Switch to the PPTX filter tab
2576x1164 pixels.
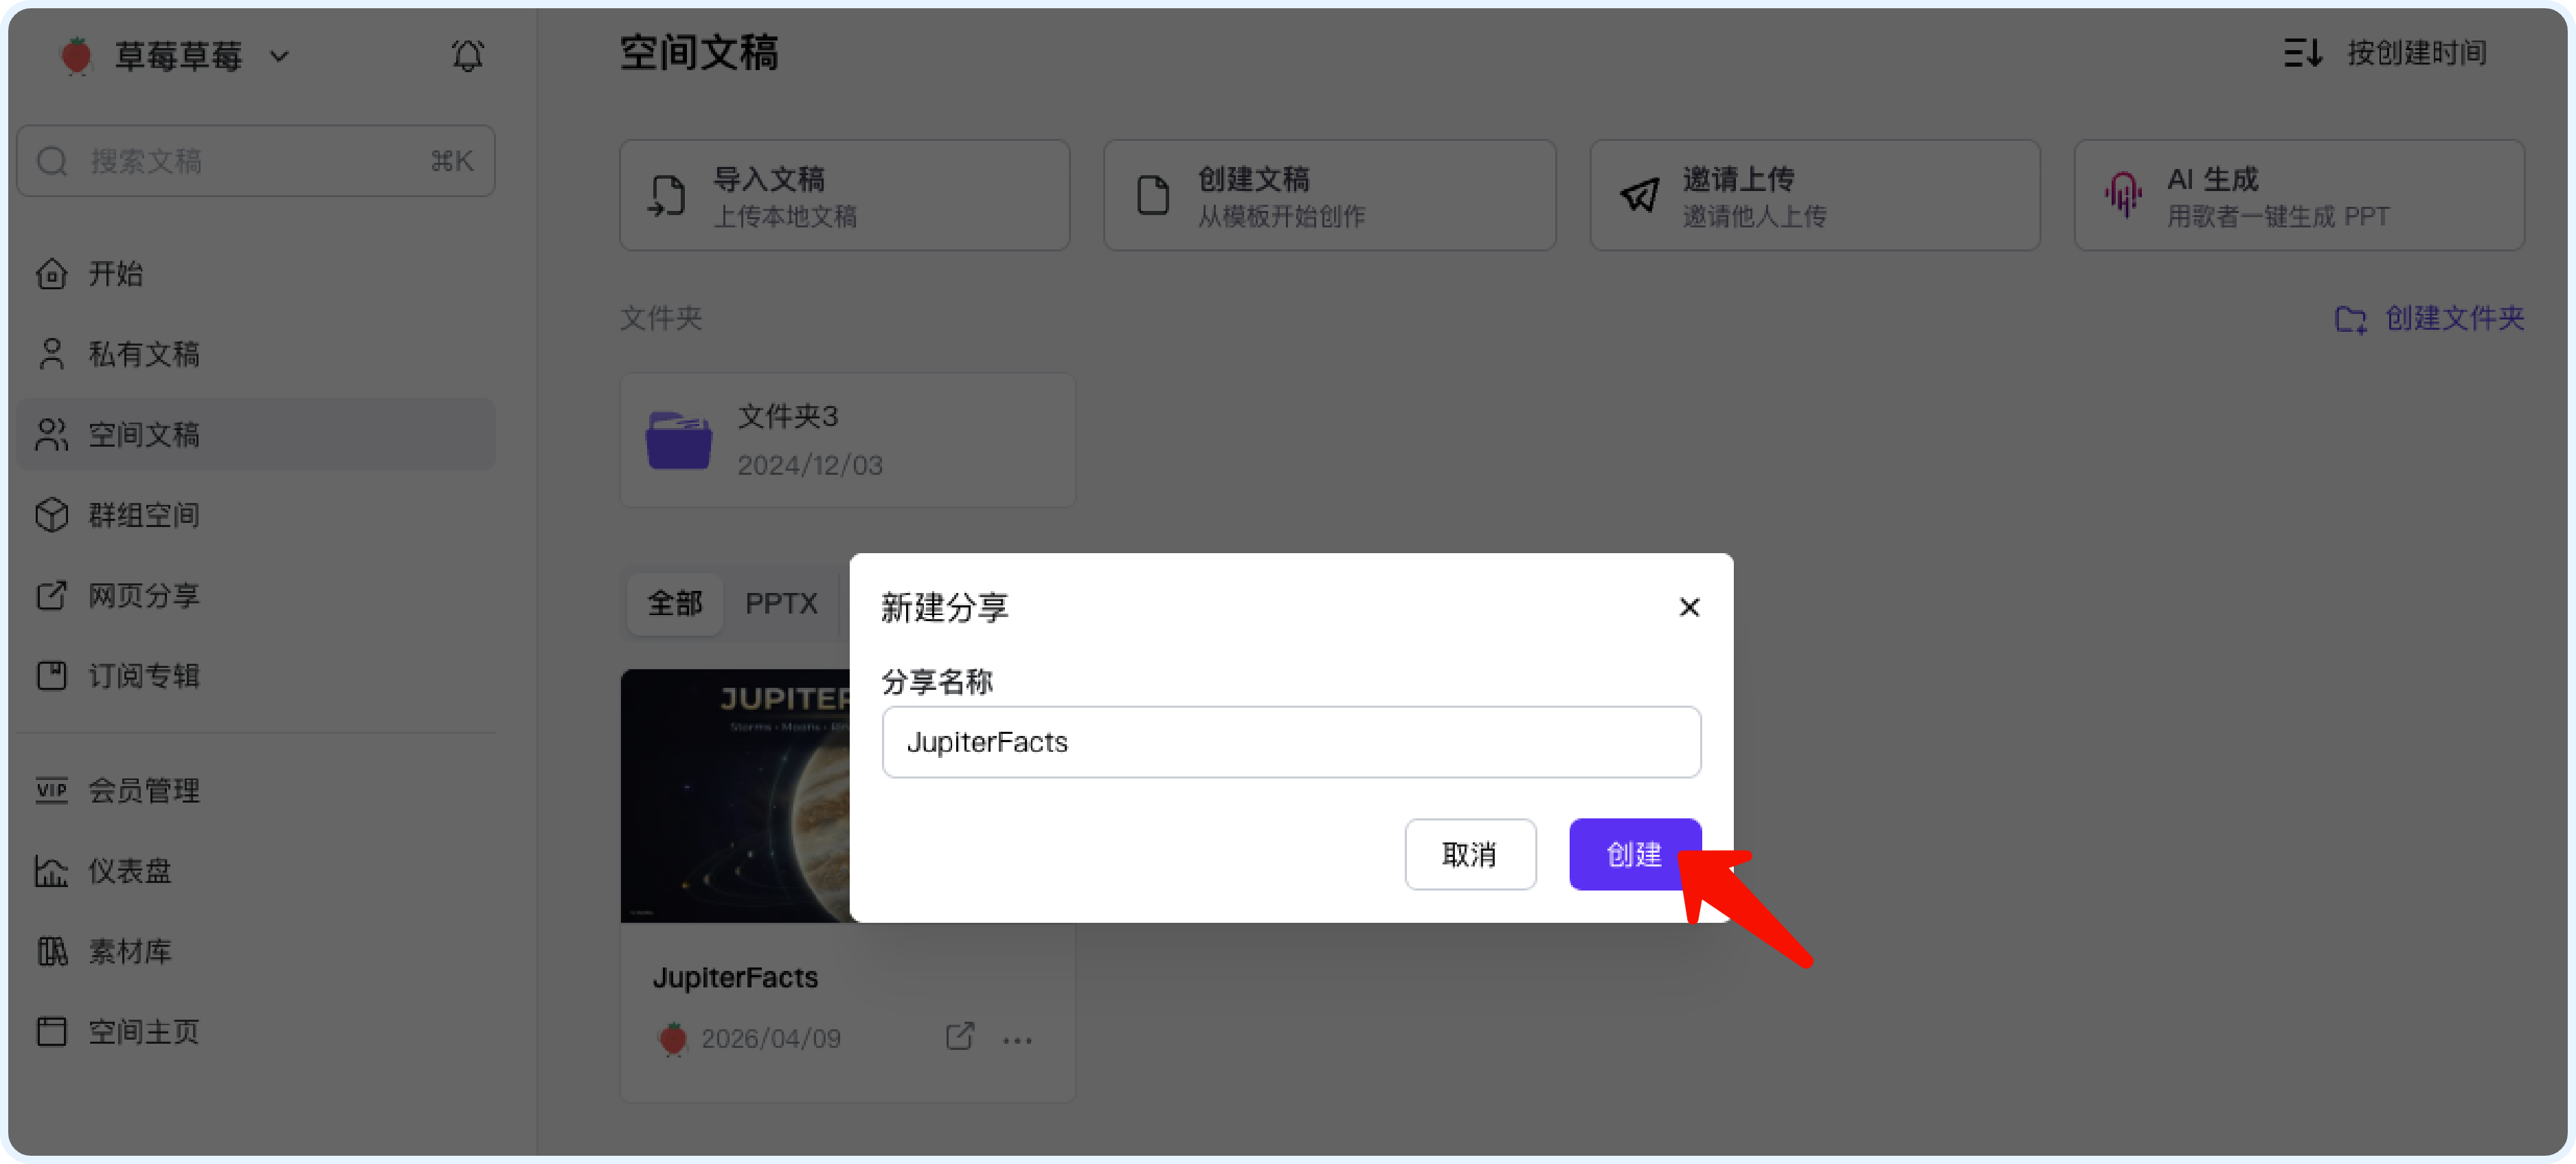(x=781, y=603)
